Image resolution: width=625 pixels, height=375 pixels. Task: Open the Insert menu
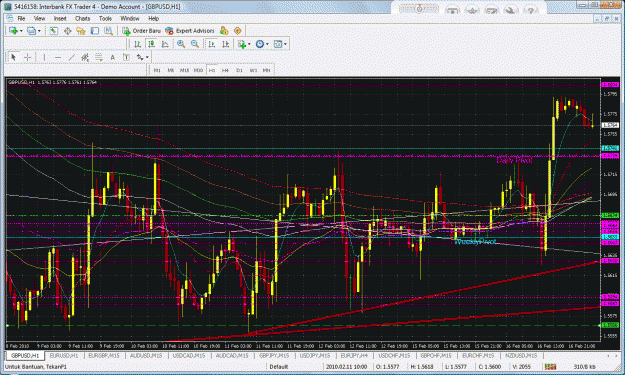tap(60, 18)
